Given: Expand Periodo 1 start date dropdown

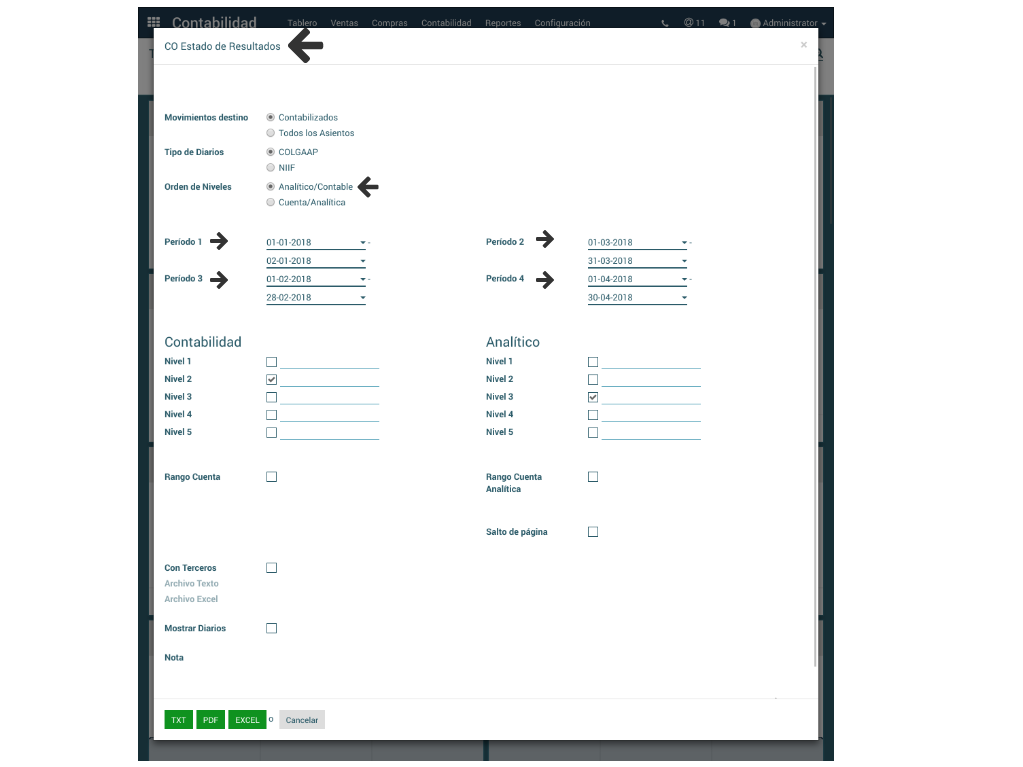Looking at the screenshot, I should coord(362,243).
